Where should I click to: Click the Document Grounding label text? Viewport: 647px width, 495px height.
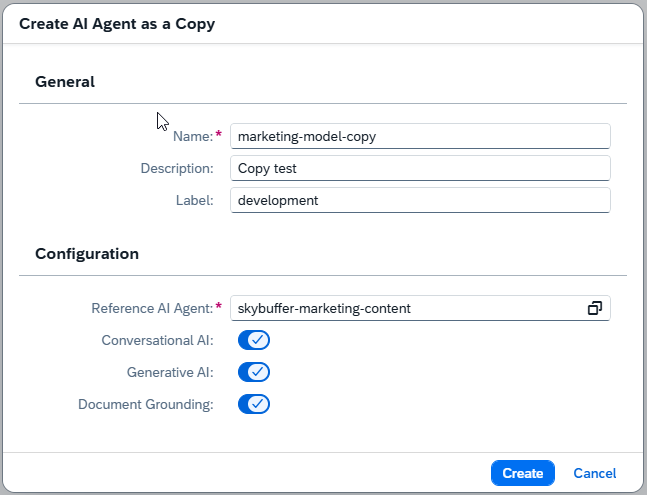(x=146, y=404)
